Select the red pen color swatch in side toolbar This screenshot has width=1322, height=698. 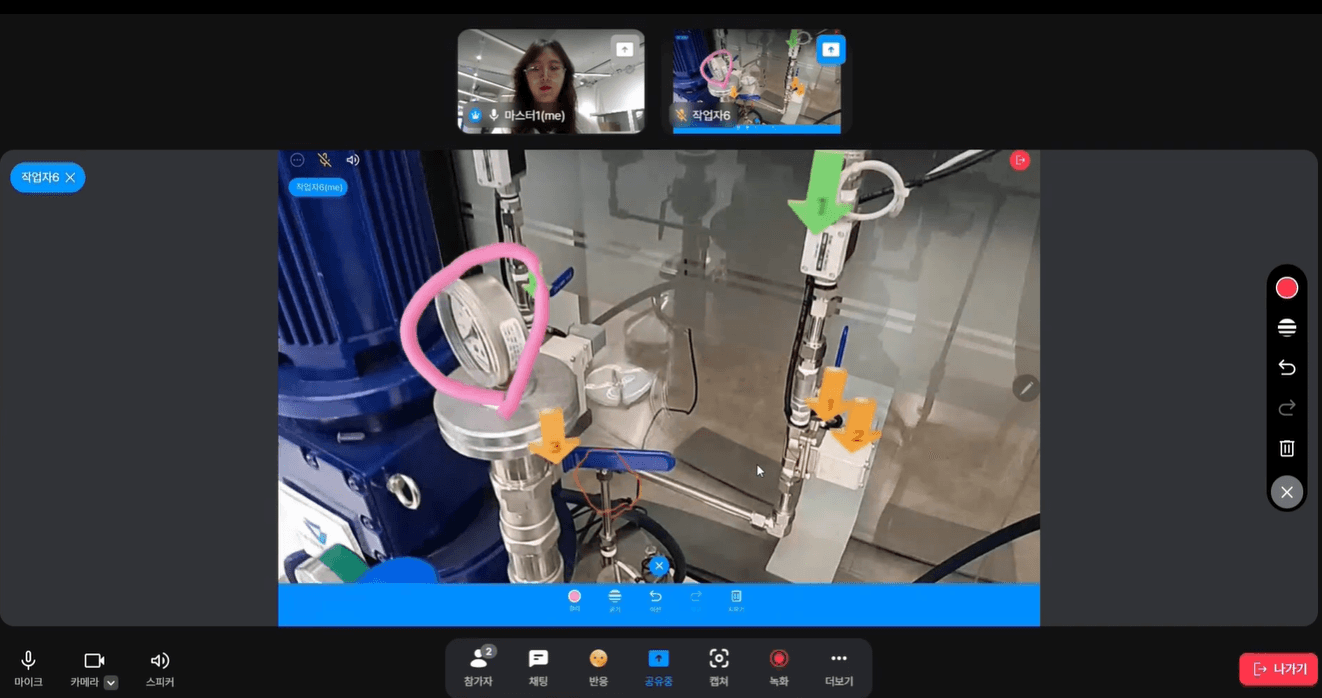pyautogui.click(x=1287, y=288)
